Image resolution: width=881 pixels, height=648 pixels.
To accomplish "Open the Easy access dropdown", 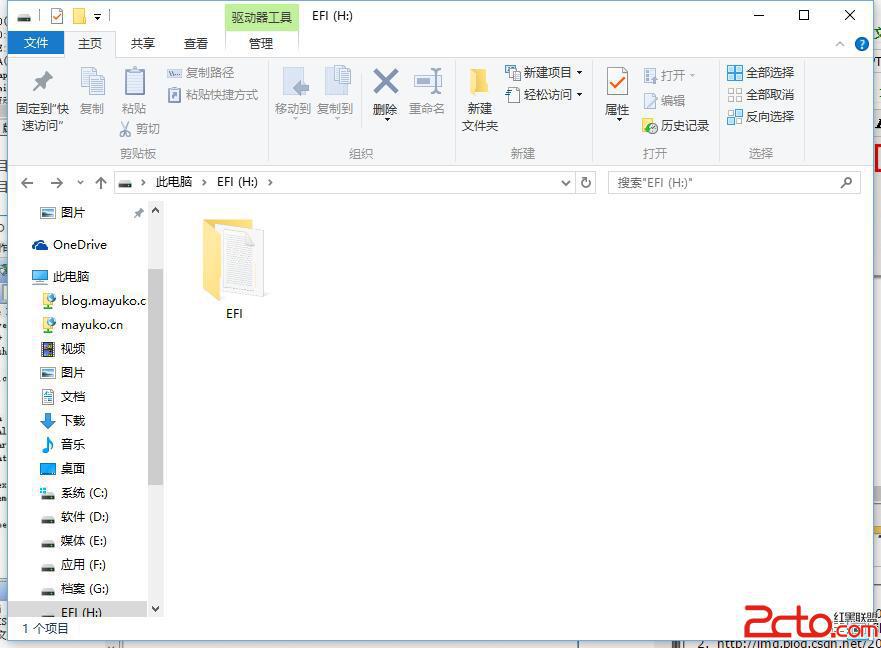I will click(579, 94).
